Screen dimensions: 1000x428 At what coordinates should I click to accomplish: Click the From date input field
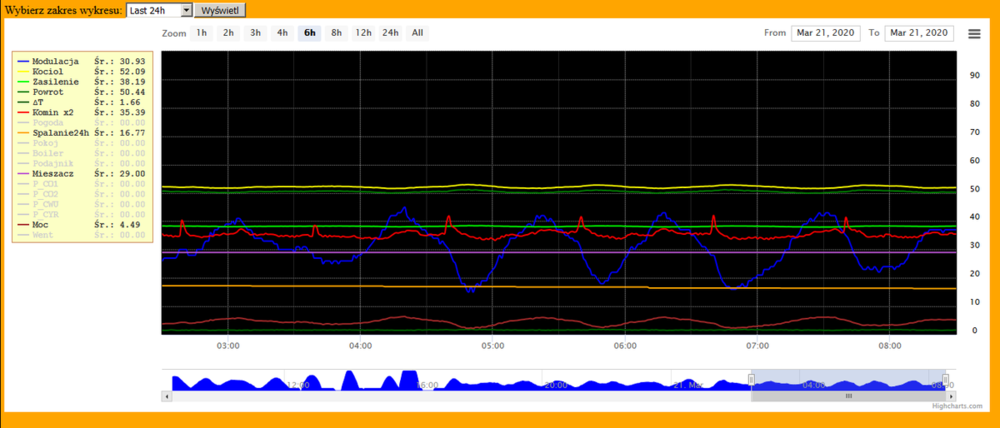[825, 33]
